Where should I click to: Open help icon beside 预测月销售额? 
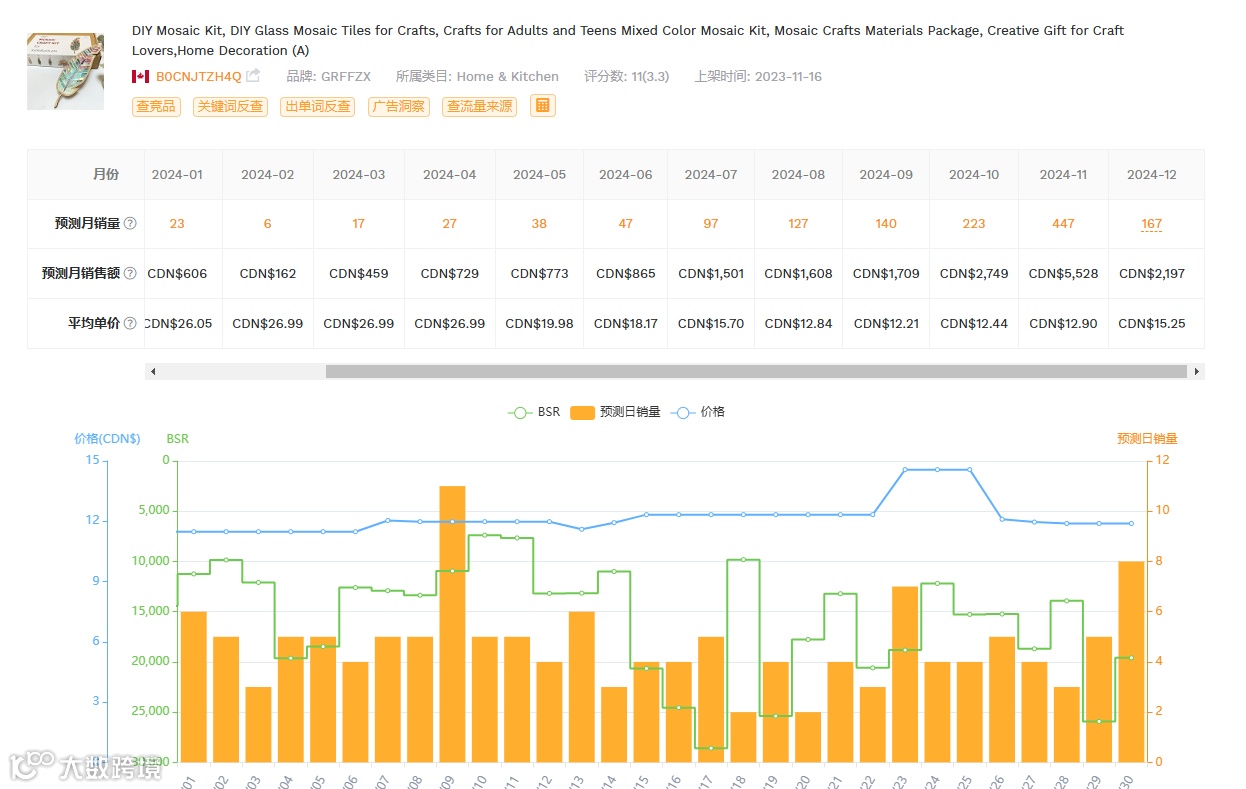pyautogui.click(x=130, y=274)
